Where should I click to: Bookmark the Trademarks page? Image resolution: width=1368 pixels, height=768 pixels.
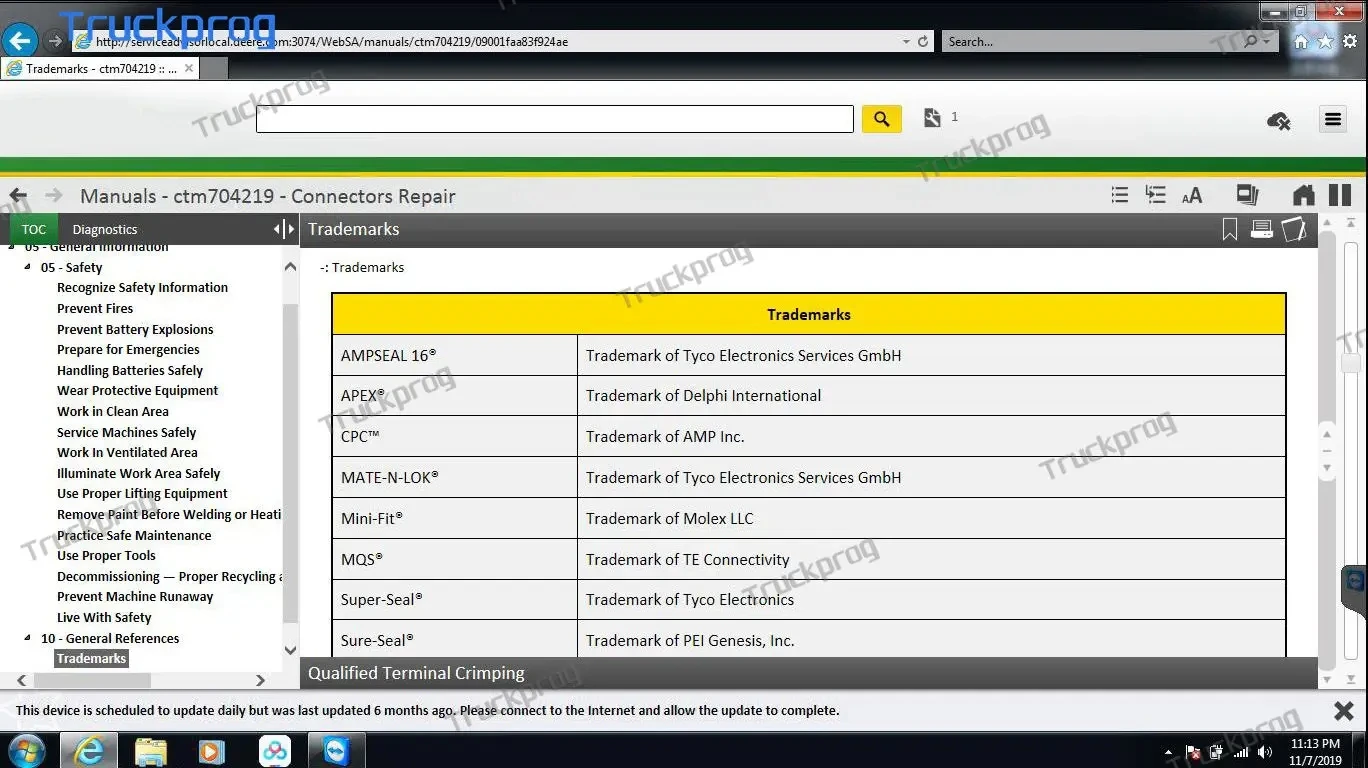click(1230, 230)
